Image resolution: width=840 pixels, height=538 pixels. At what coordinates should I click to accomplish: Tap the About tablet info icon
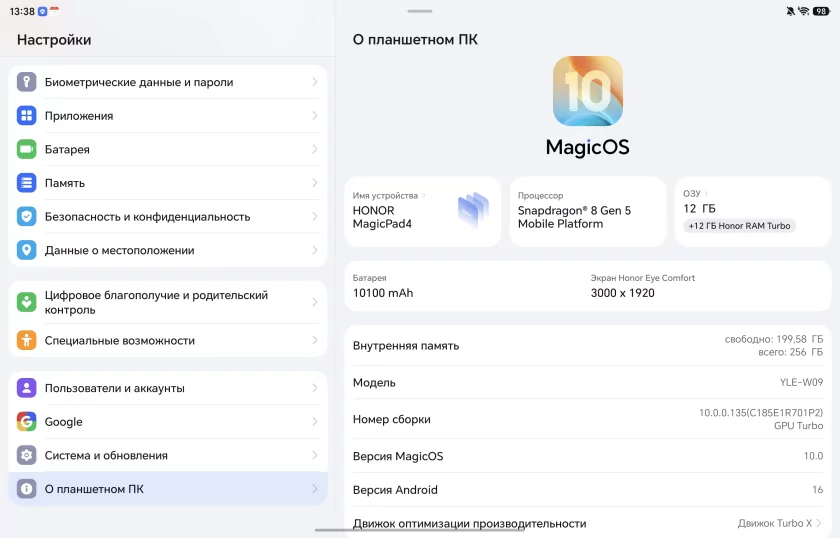(x=26, y=489)
